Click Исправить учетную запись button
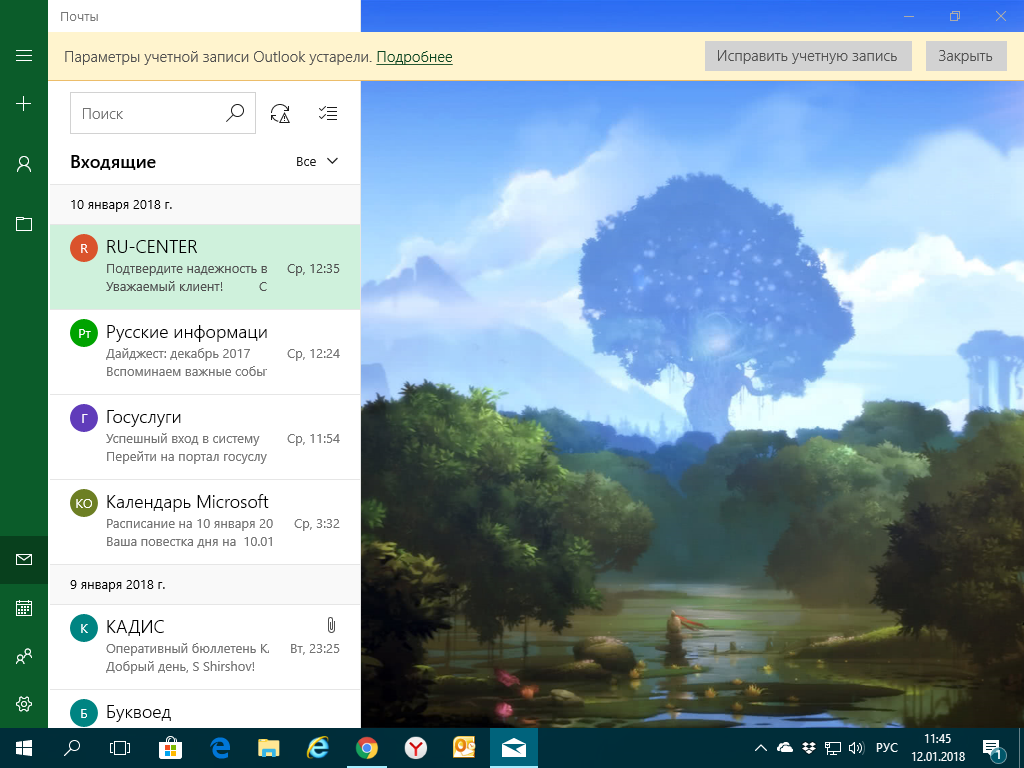Viewport: 1024px width, 768px height. click(x=807, y=56)
